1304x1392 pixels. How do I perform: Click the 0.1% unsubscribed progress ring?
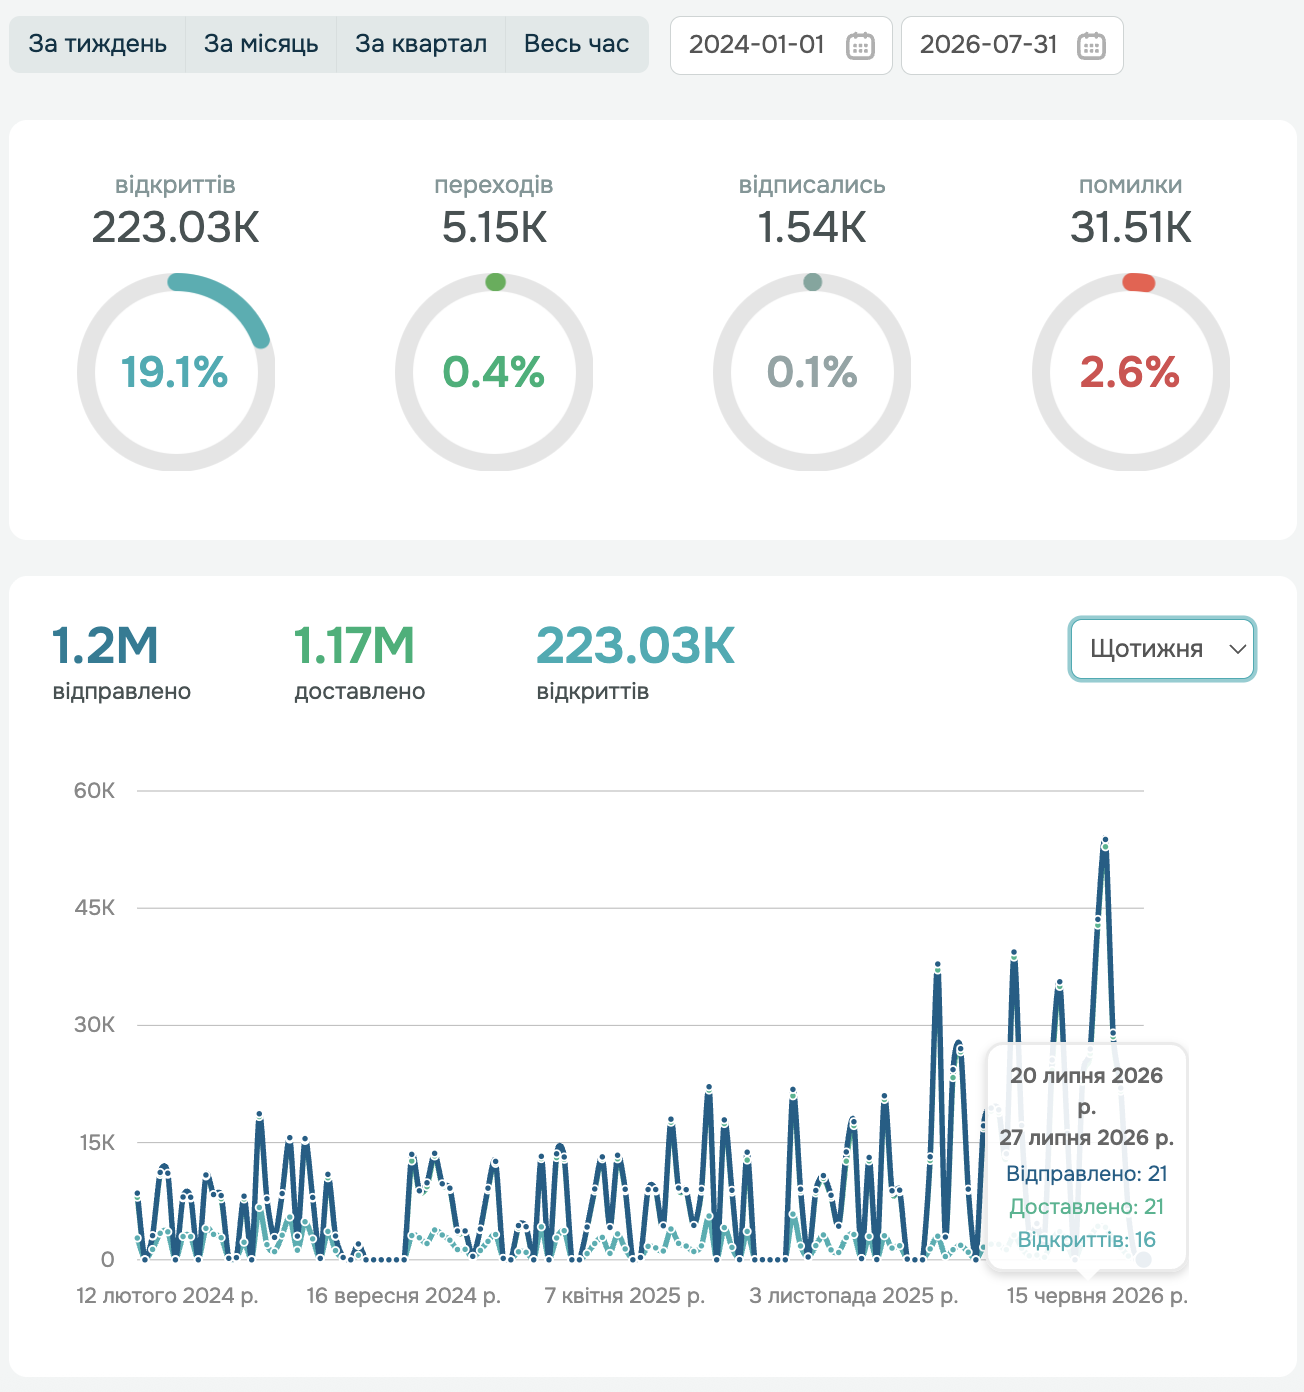(x=812, y=372)
